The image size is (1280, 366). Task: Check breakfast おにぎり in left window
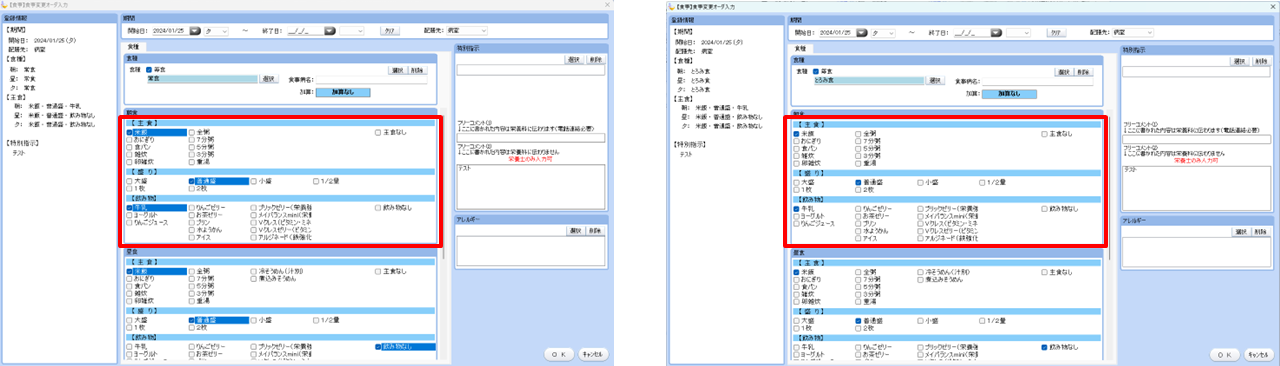[129, 139]
